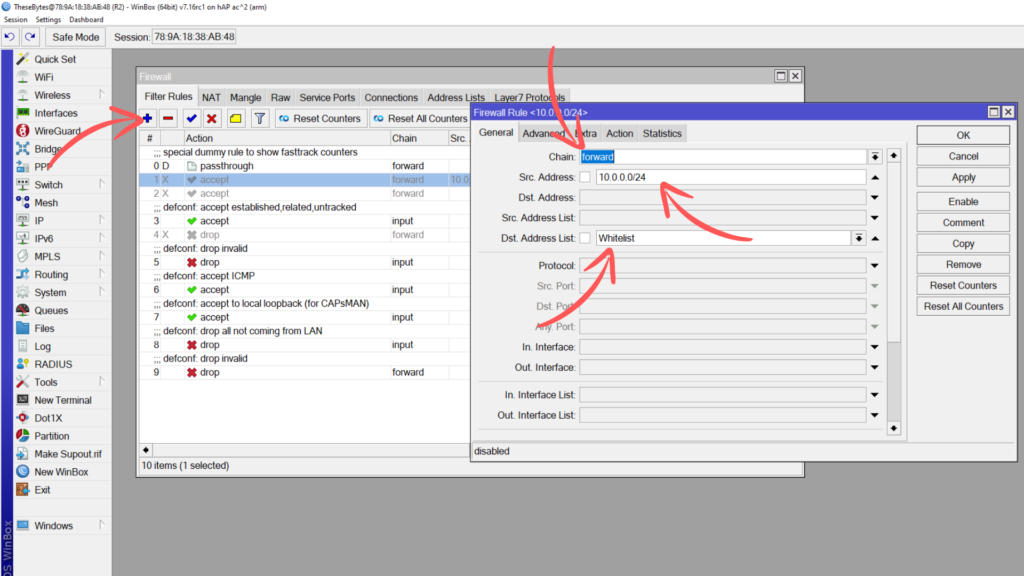Open New Terminal in the sidebar

click(x=62, y=400)
